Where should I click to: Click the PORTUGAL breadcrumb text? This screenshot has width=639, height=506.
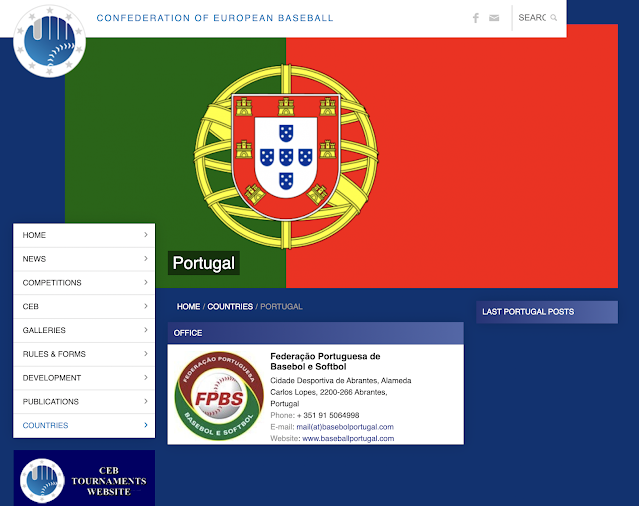(281, 306)
